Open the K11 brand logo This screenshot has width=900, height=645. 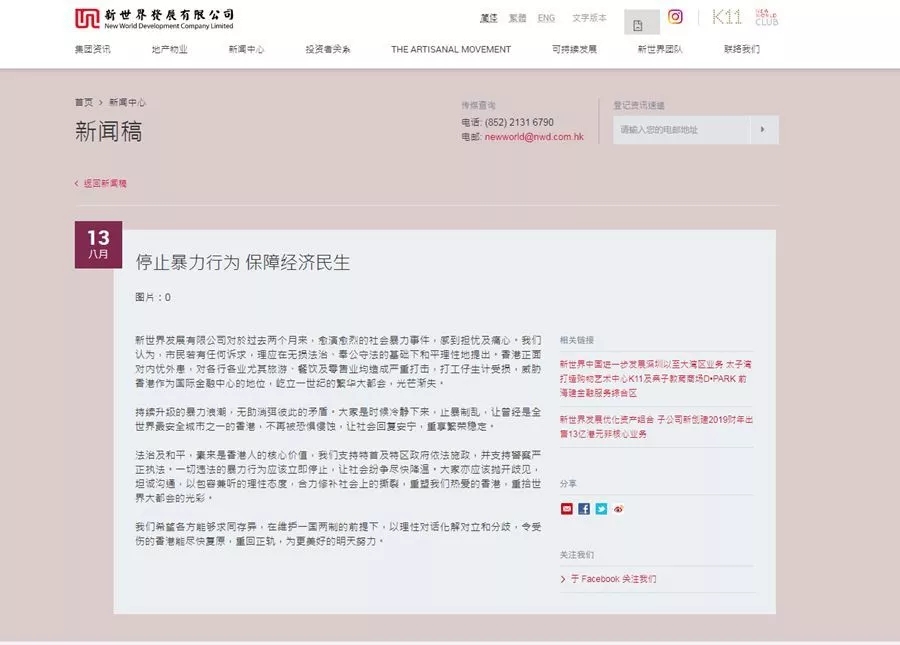click(x=726, y=17)
